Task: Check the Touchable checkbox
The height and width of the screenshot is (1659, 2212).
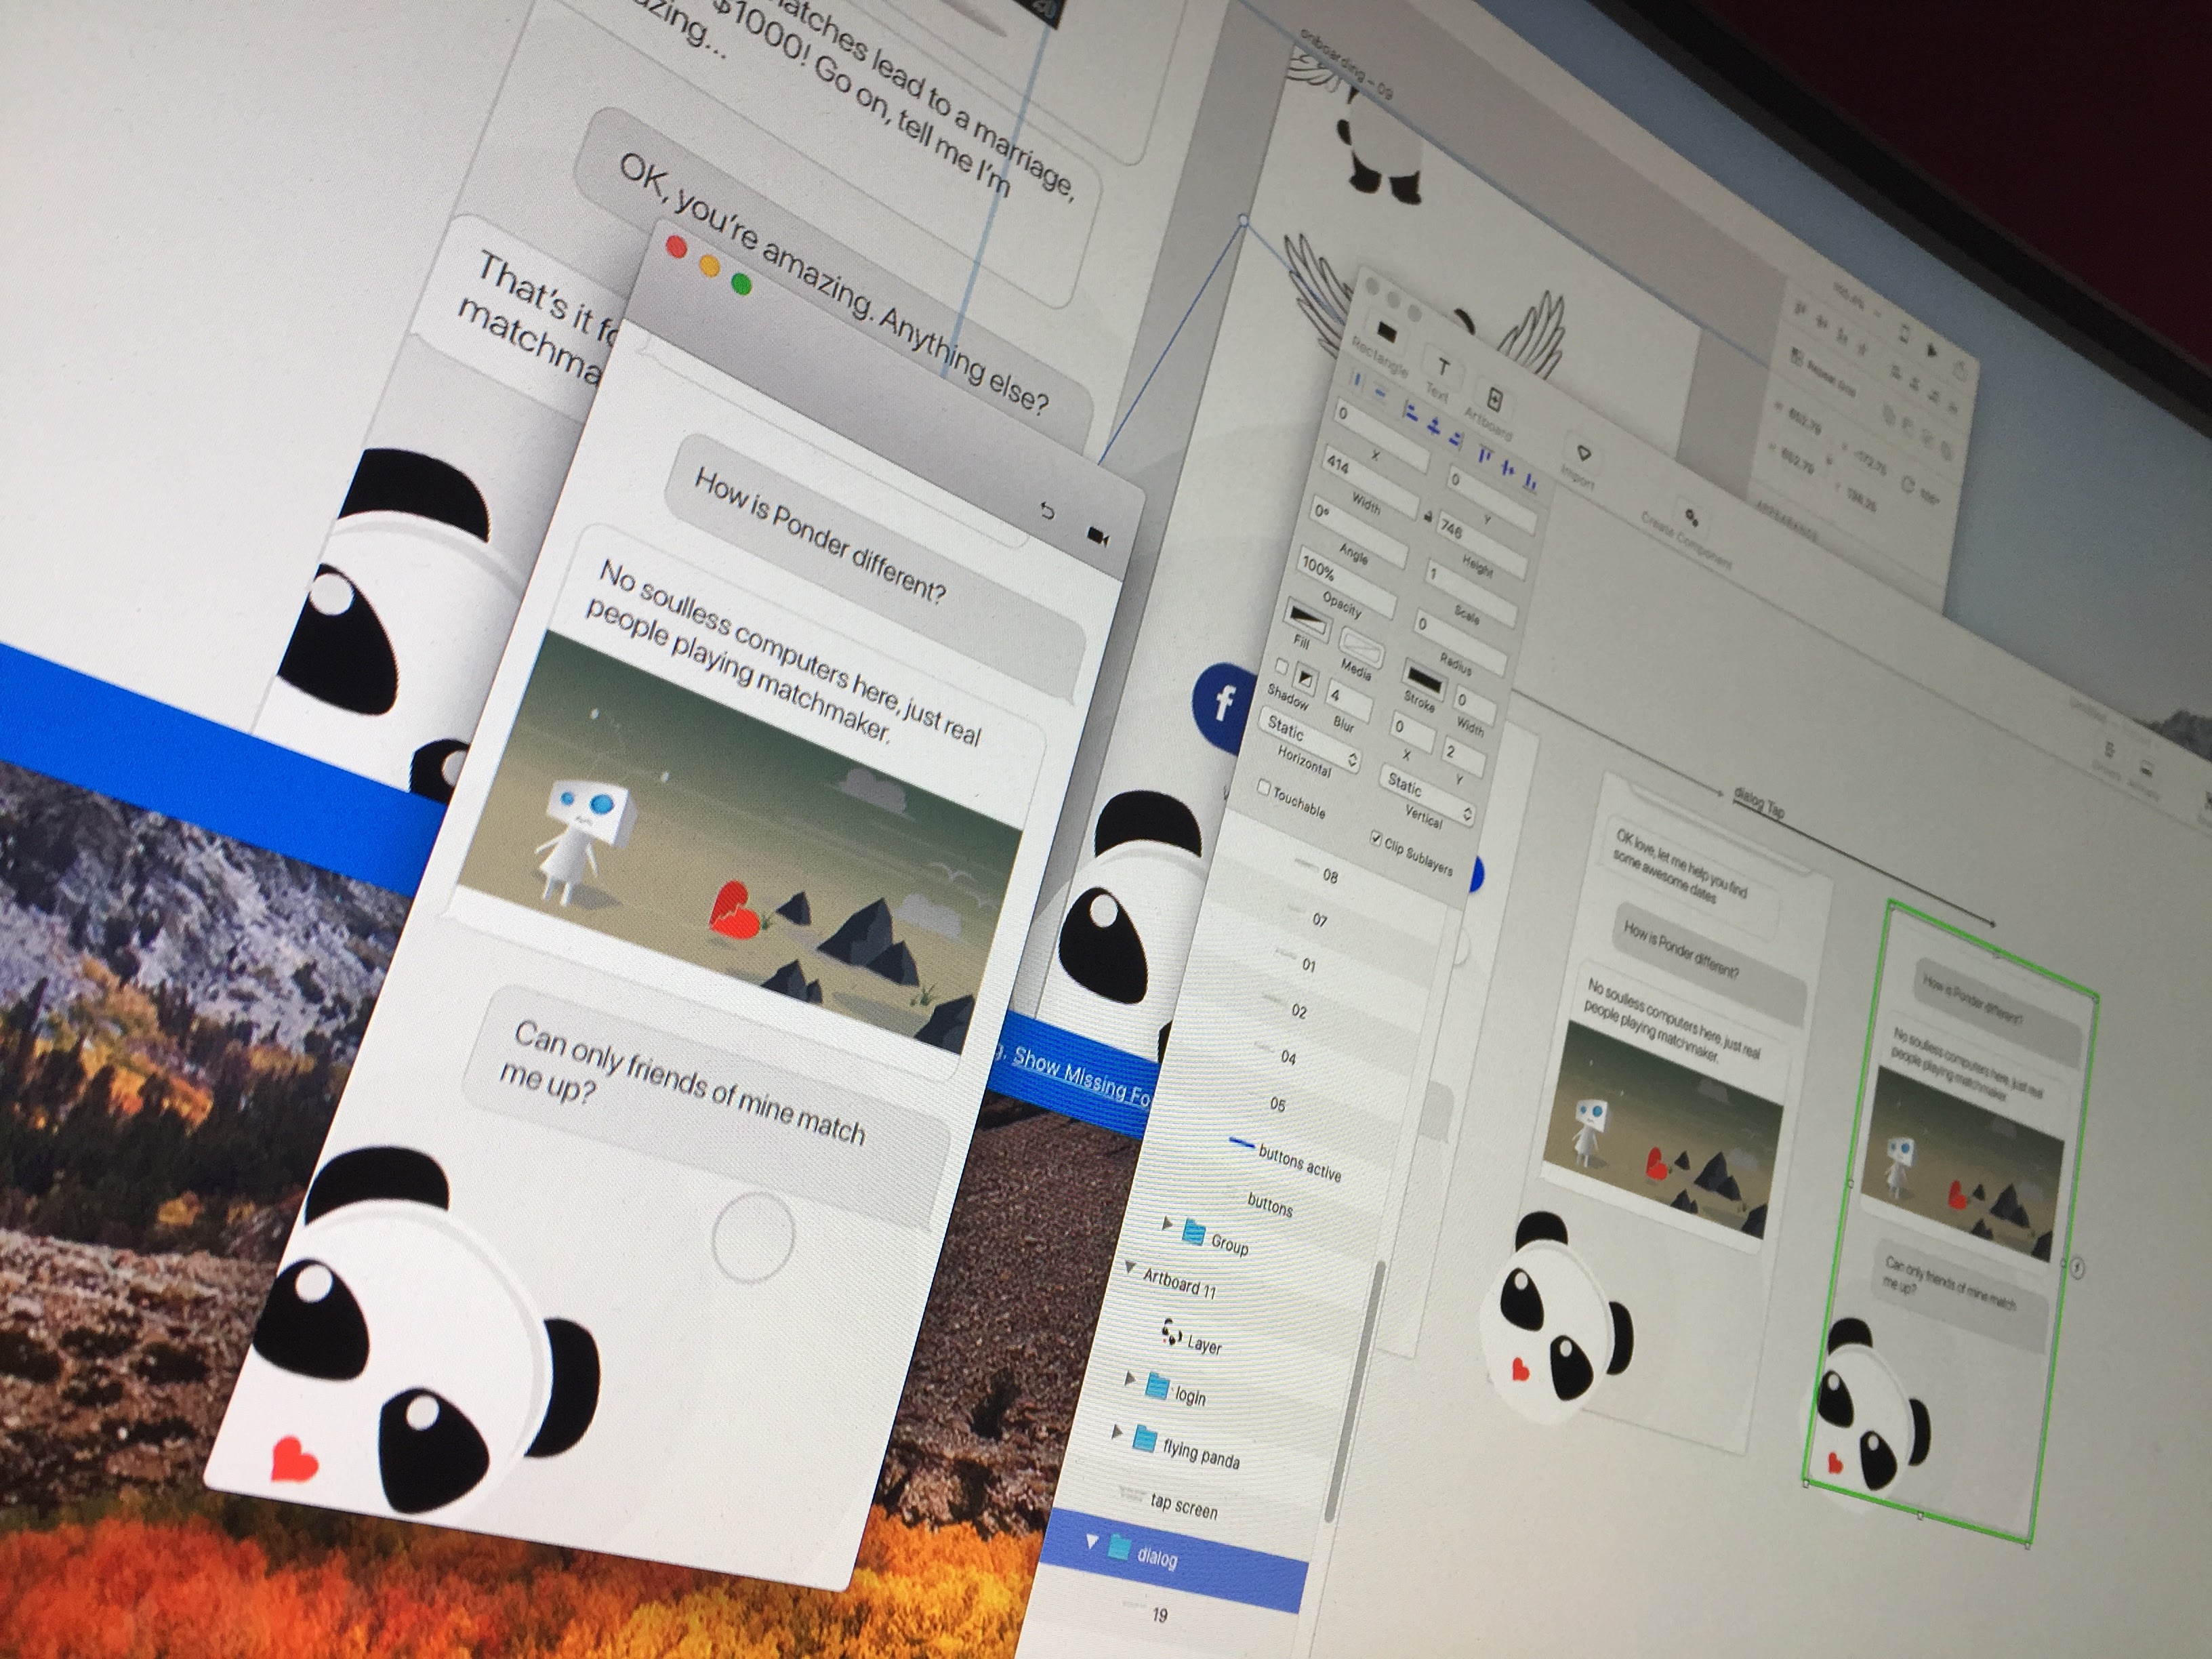Action: click(1264, 787)
